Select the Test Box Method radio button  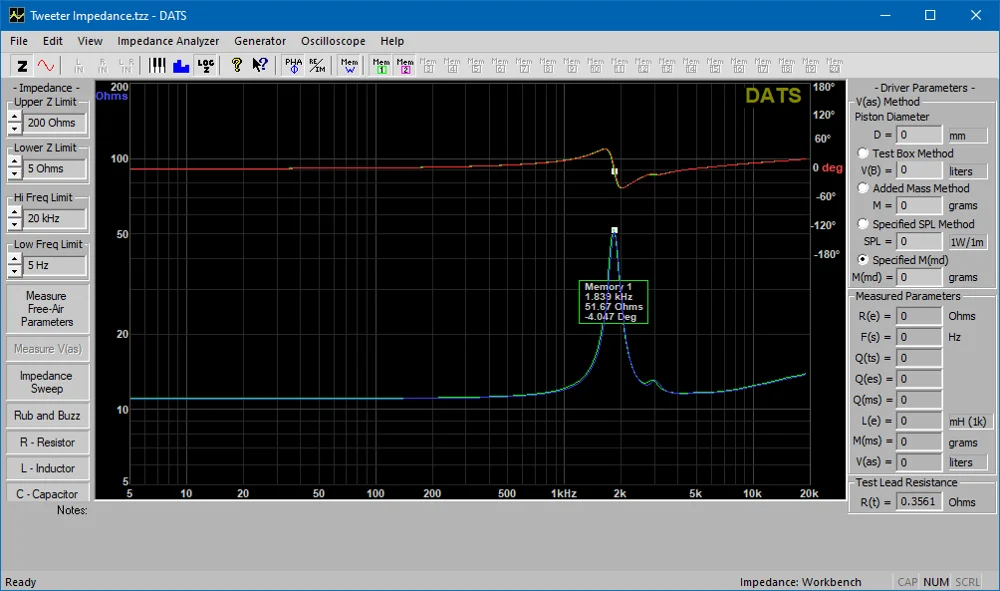863,154
